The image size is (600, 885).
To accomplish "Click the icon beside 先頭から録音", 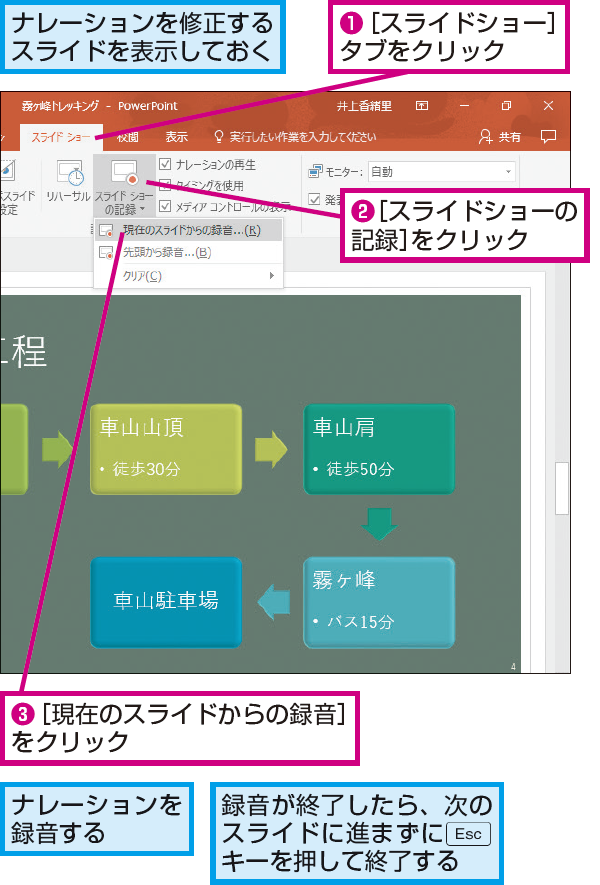I will (x=106, y=253).
